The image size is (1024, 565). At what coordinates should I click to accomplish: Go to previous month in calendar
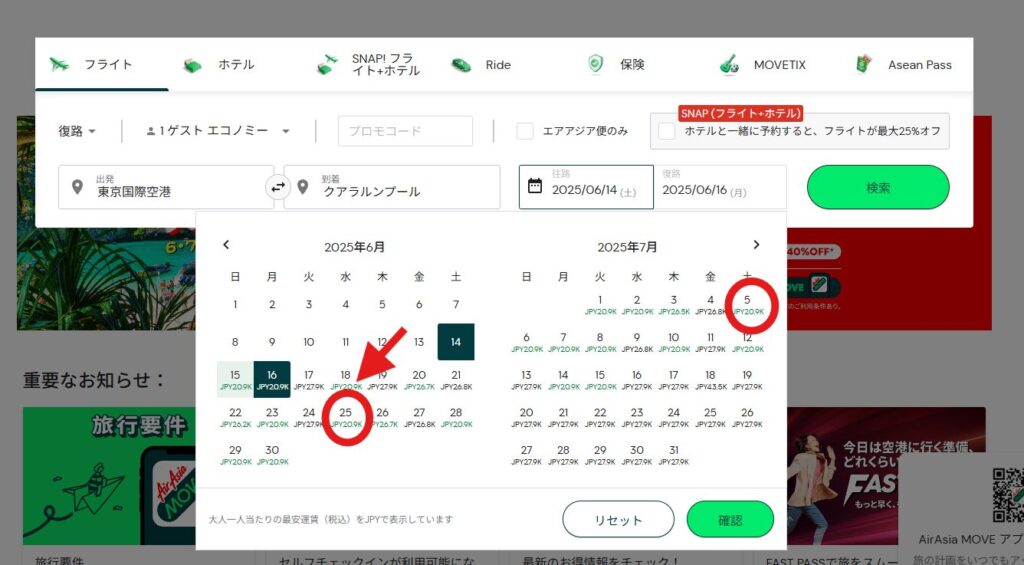point(226,245)
